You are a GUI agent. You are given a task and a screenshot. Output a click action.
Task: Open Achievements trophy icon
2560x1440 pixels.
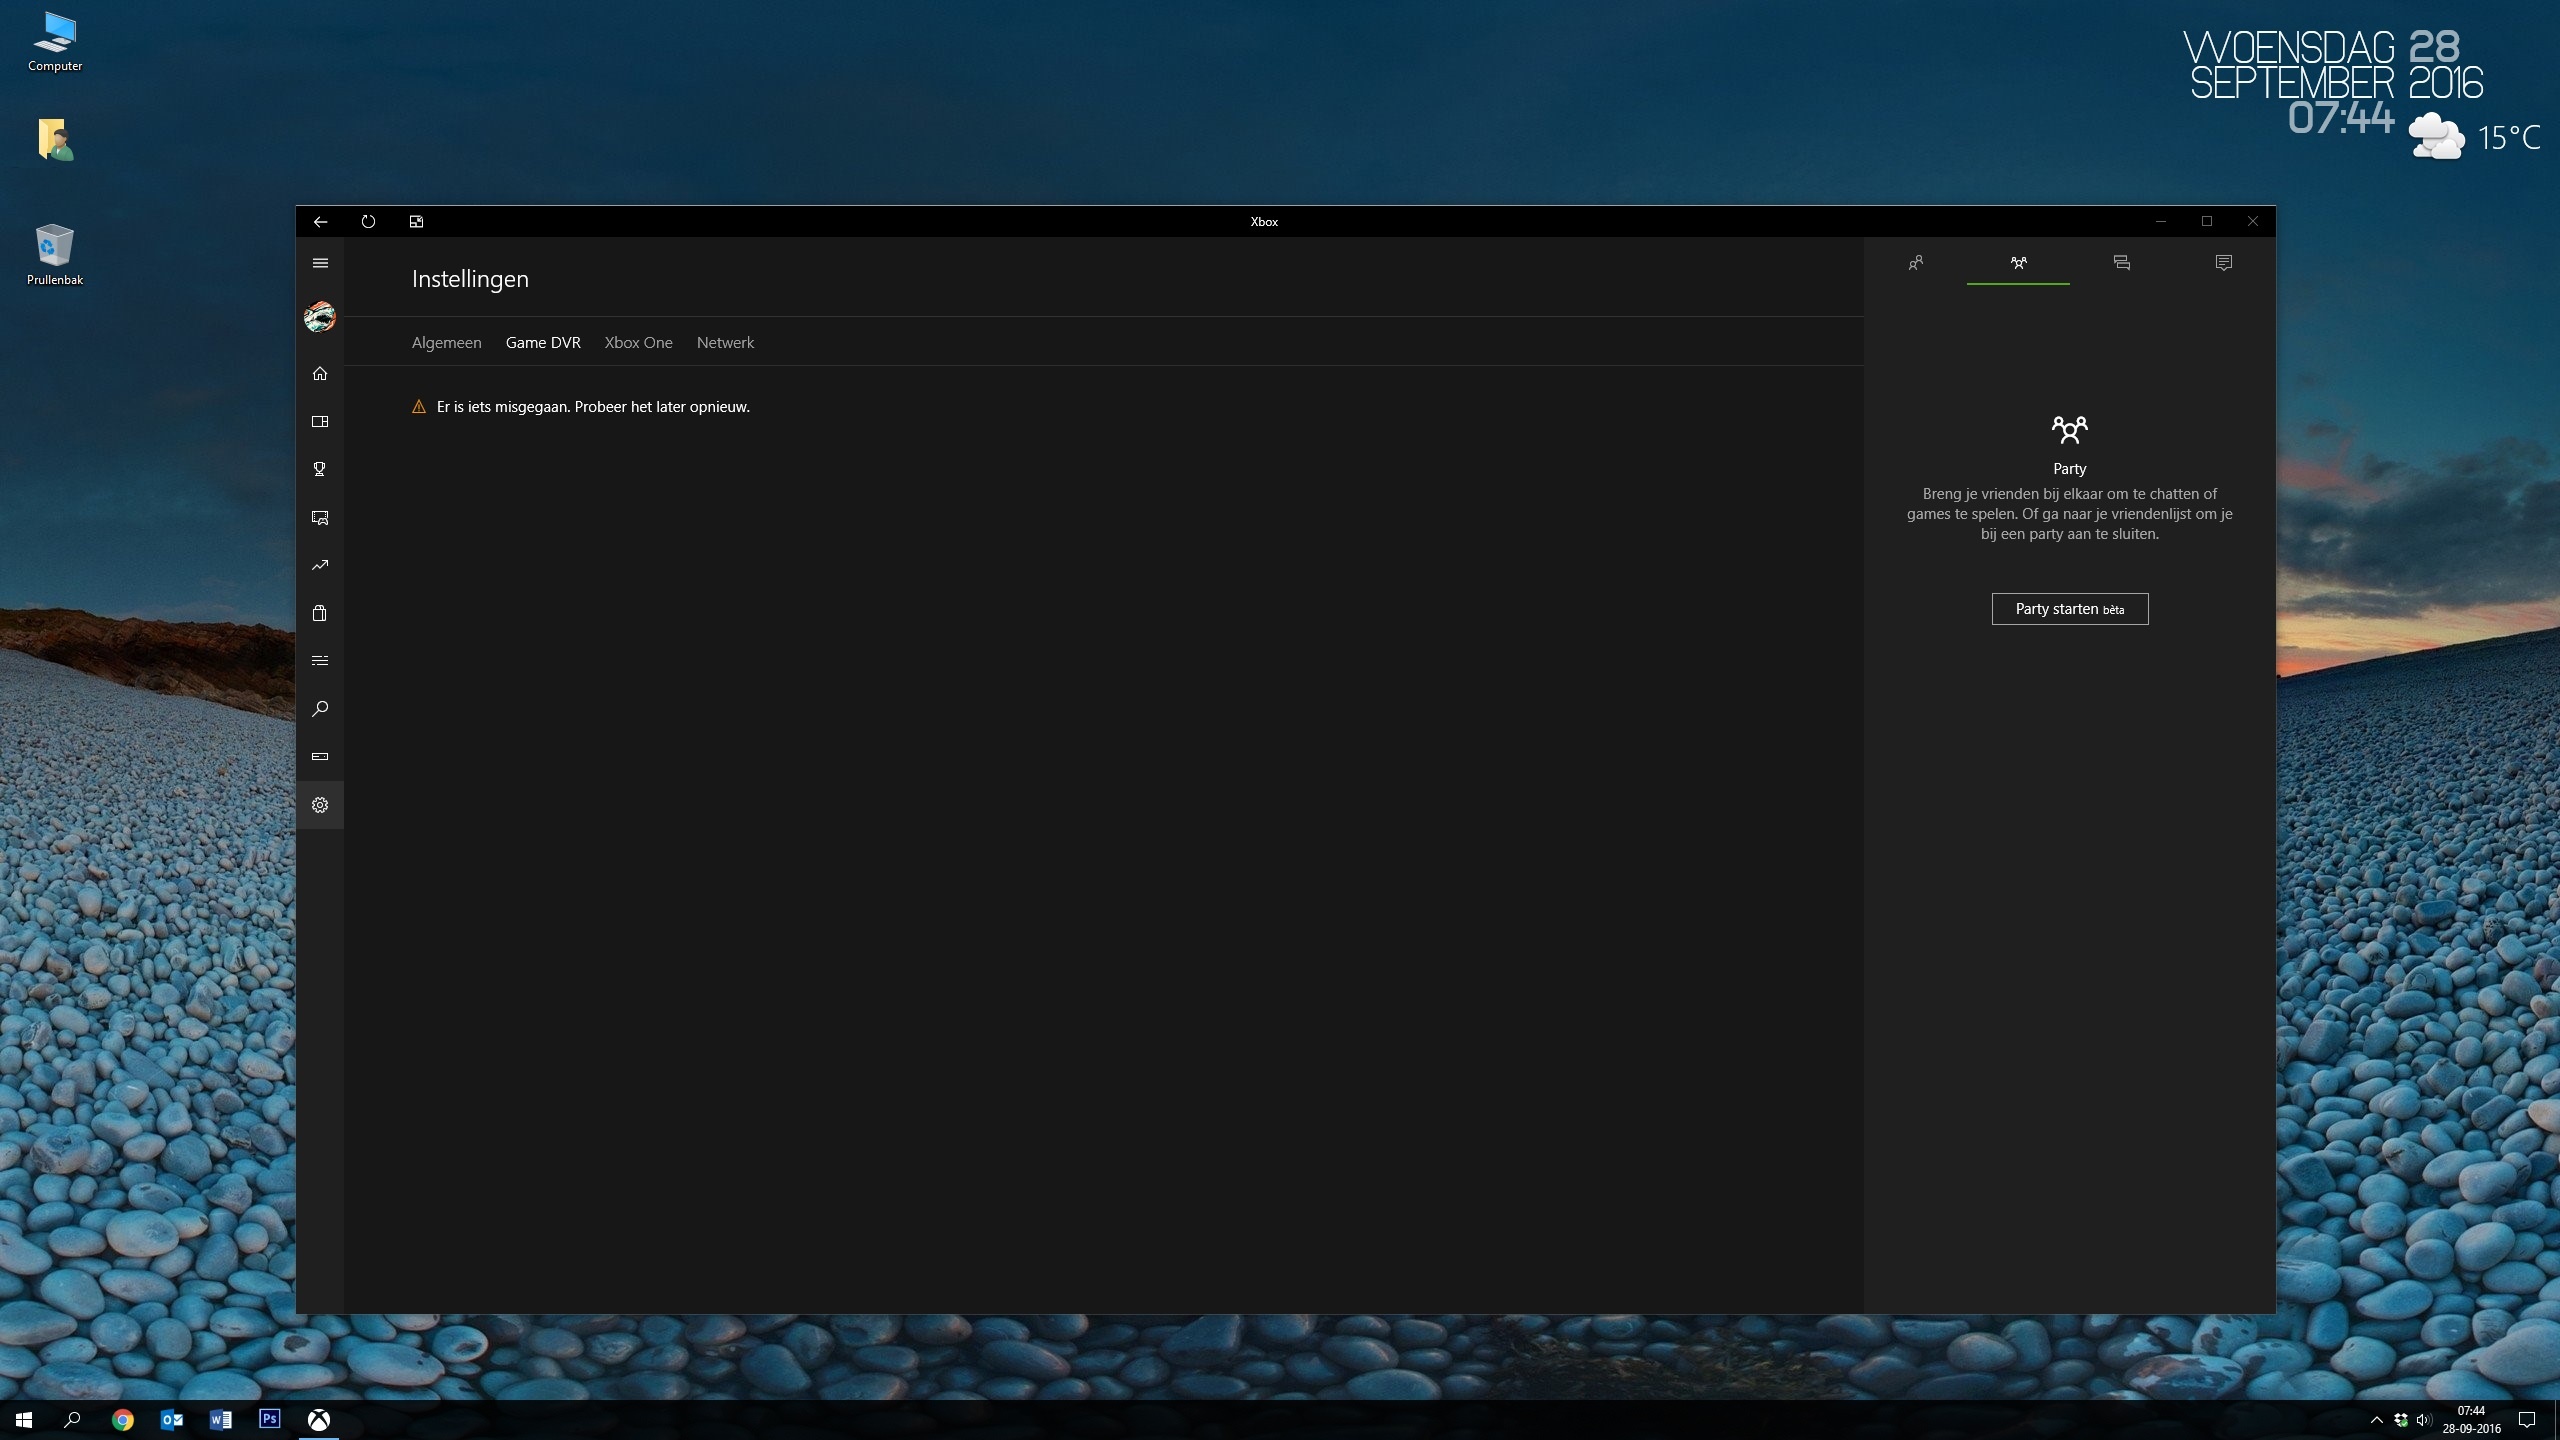coord(320,469)
